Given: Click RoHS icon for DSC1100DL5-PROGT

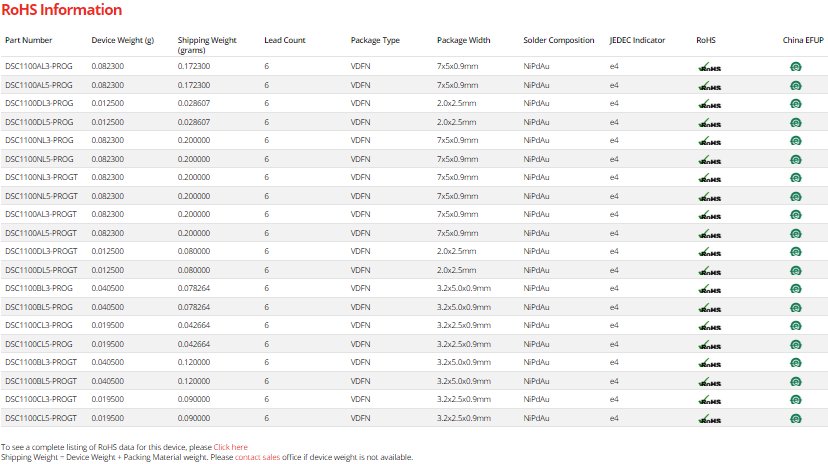Looking at the screenshot, I should (x=710, y=270).
